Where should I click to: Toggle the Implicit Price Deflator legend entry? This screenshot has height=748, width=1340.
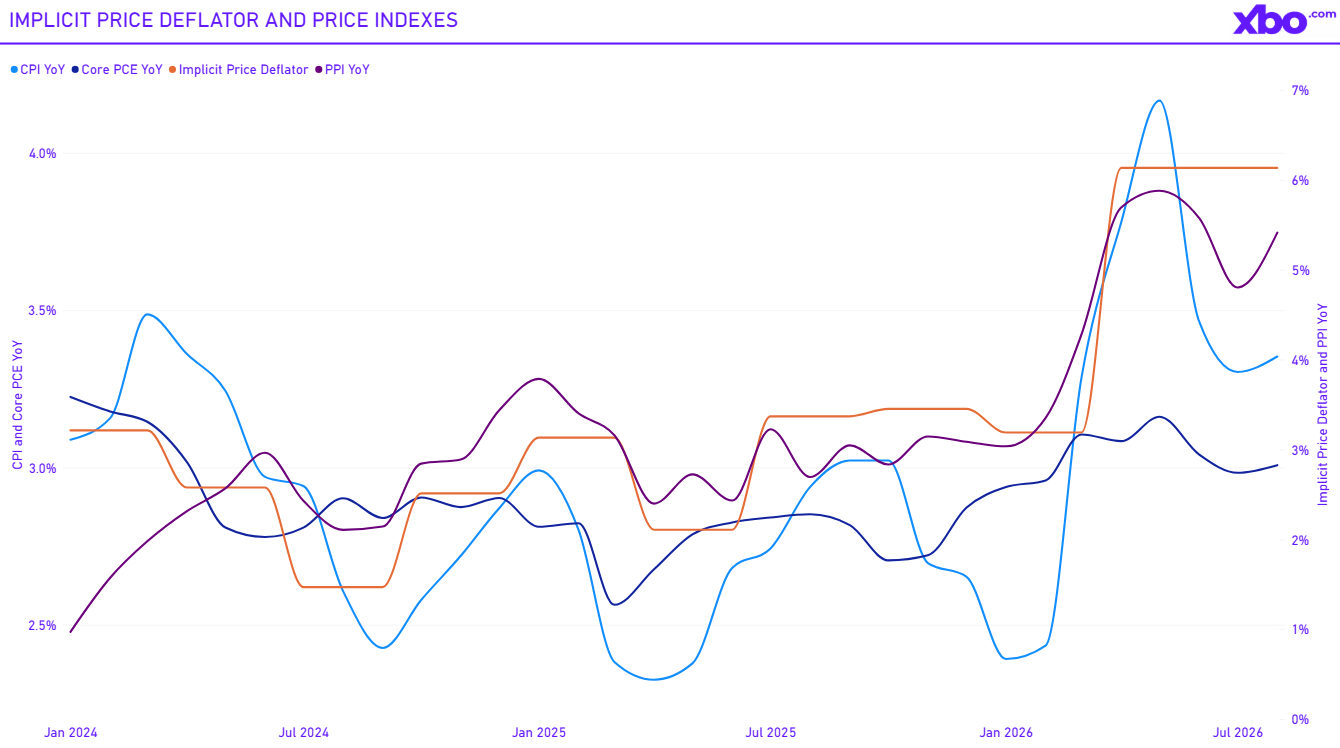pyautogui.click(x=239, y=70)
